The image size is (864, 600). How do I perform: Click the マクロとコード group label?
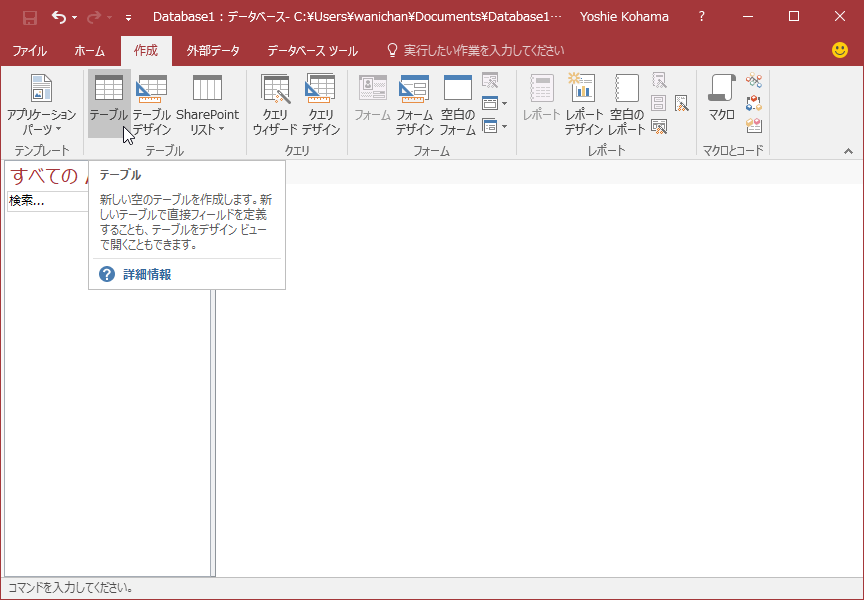click(x=733, y=150)
